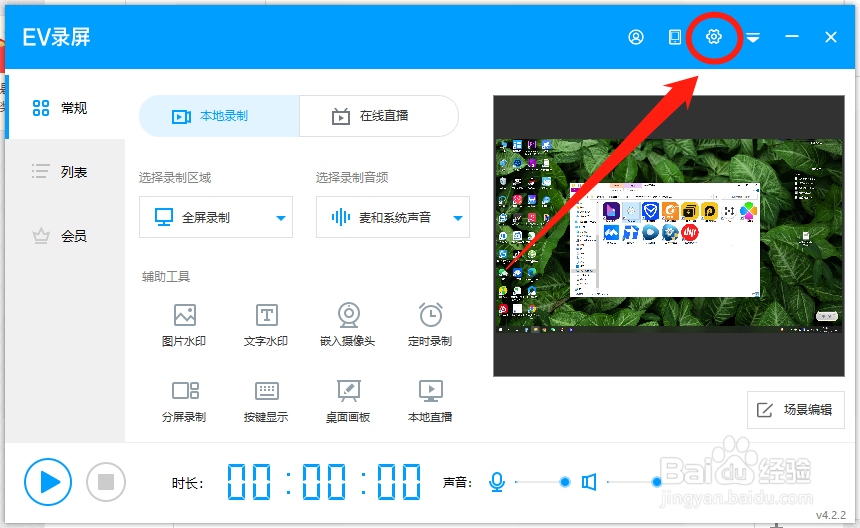This screenshot has width=860, height=528.
Task: Open the user account icon
Action: point(636,37)
